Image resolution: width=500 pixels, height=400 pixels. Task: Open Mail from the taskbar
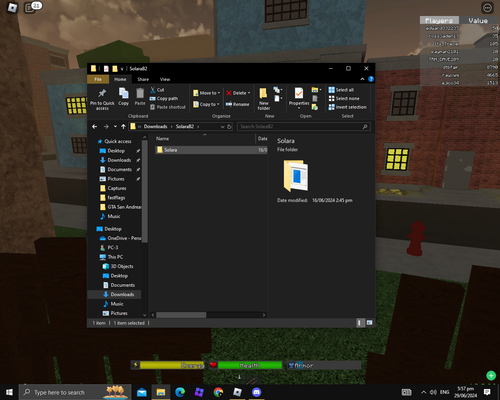(x=142, y=392)
